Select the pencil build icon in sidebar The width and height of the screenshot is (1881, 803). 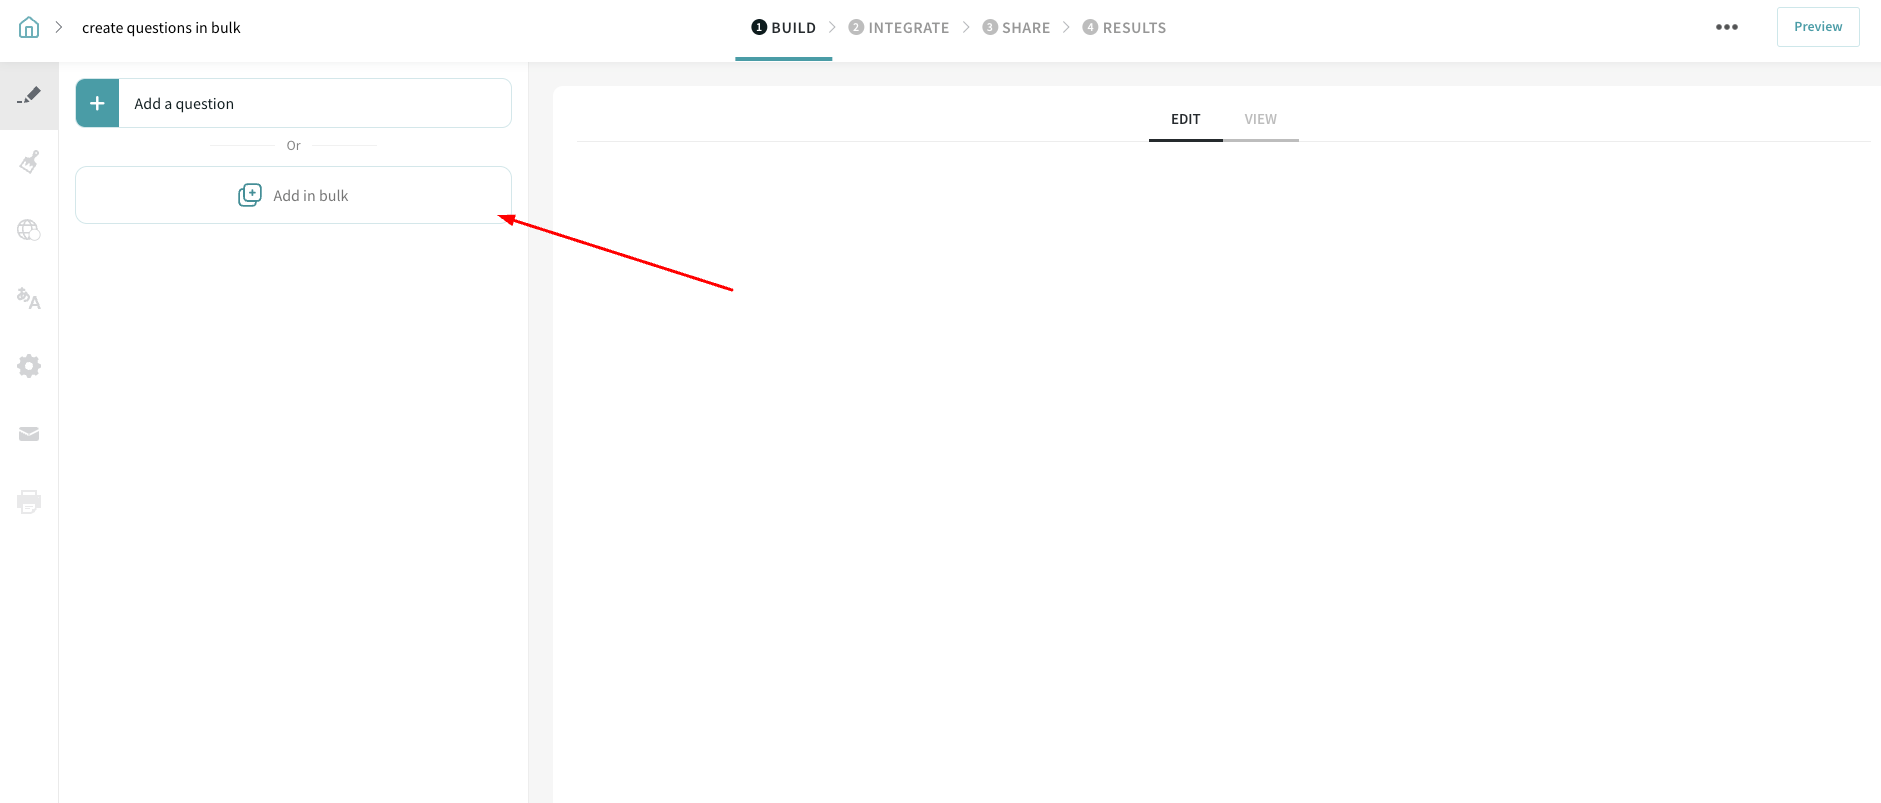(x=29, y=96)
